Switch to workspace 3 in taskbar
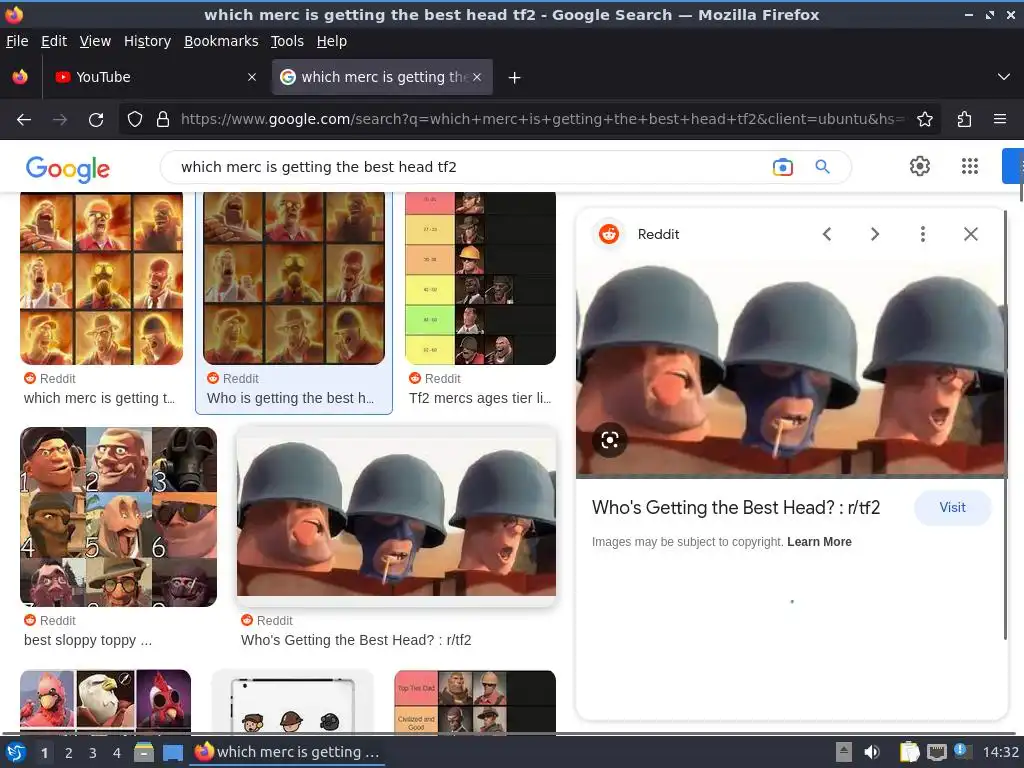 (93, 753)
